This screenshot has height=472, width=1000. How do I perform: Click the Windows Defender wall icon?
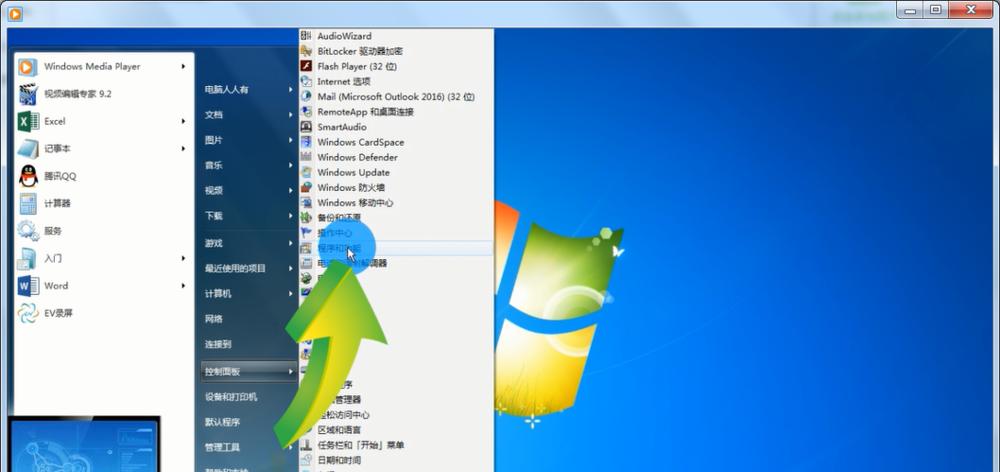pyautogui.click(x=306, y=157)
